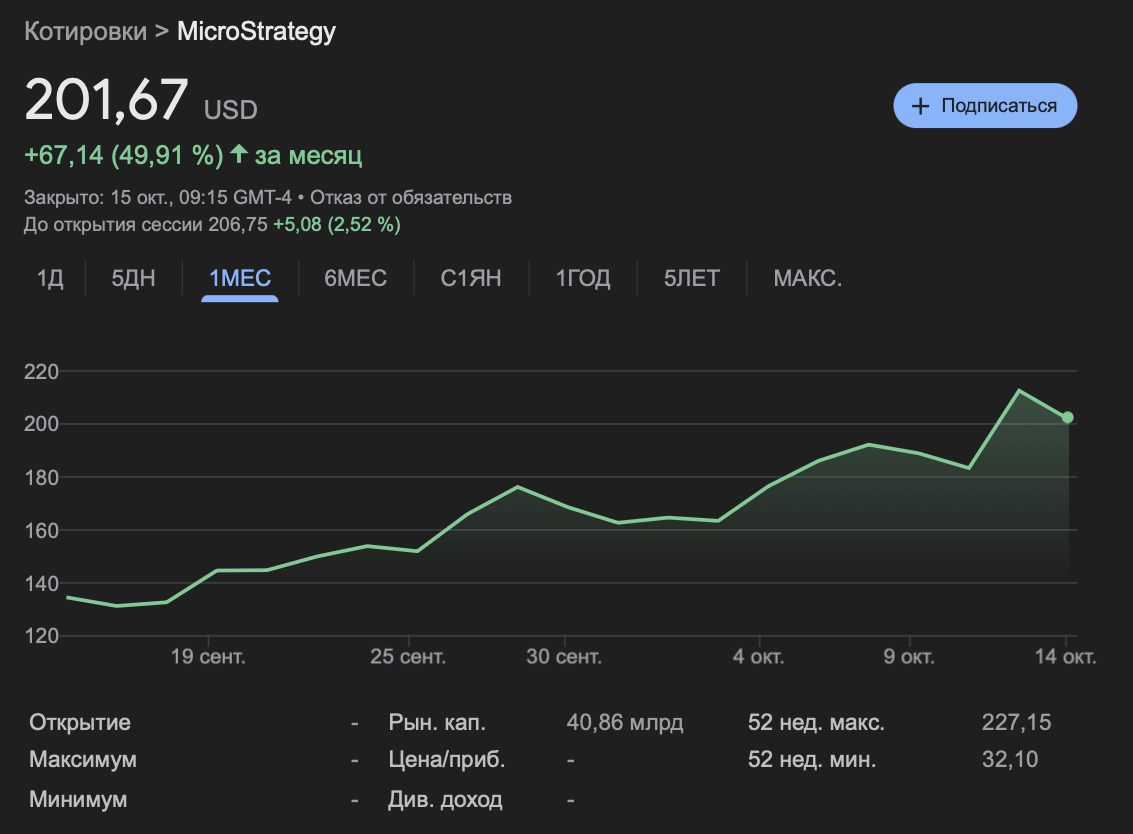Click the 160 y-axis label
The height and width of the screenshot is (834, 1133).
pos(41,530)
